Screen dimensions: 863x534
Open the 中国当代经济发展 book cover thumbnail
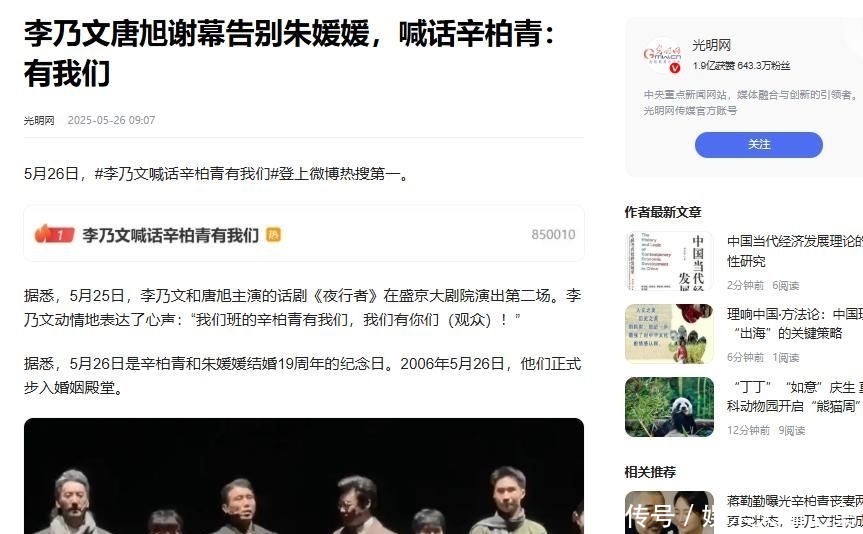pos(669,261)
